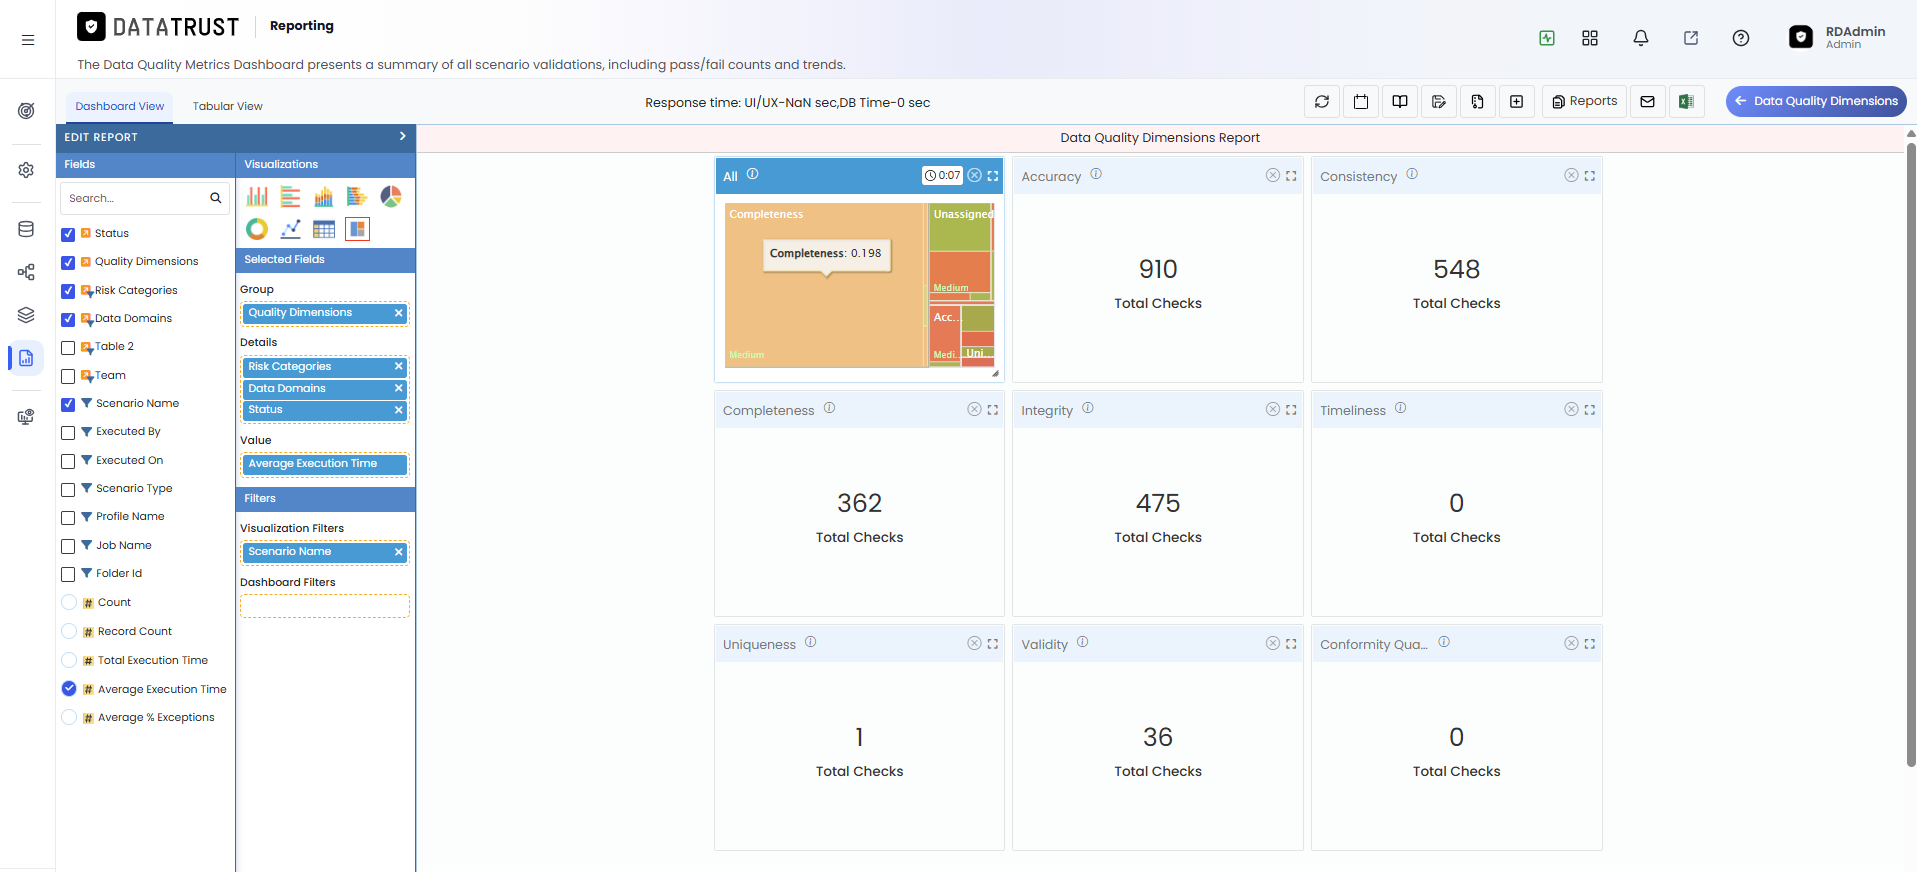Select the Record Count radio button

[69, 631]
